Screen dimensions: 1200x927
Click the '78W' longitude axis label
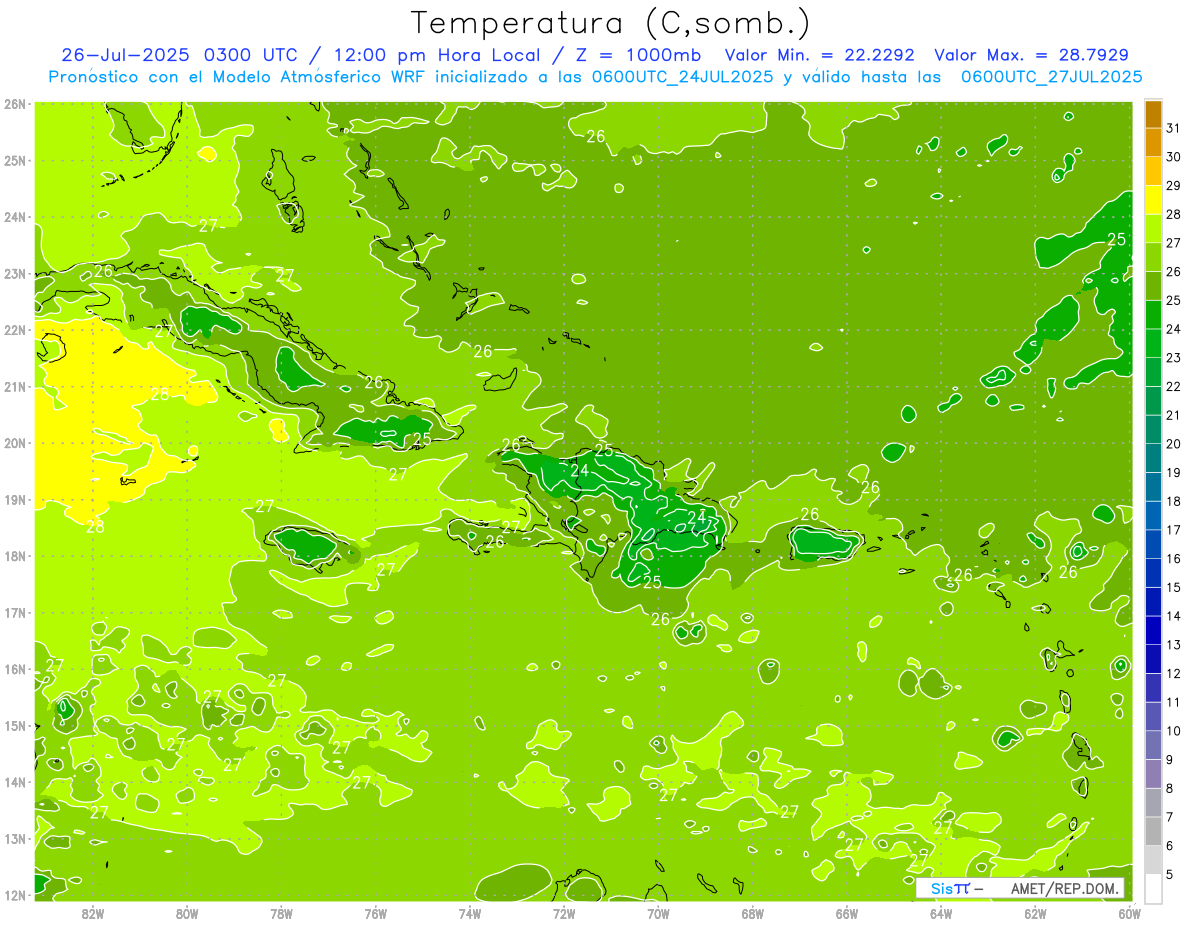point(281,913)
